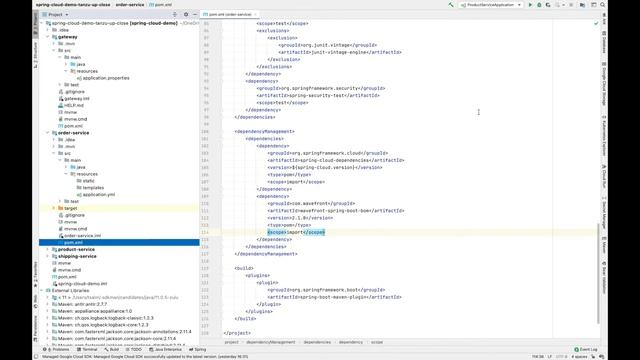Open the Maven right sidebar tab
Image resolution: width=640 pixels, height=360 pixels.
tap(604, 245)
